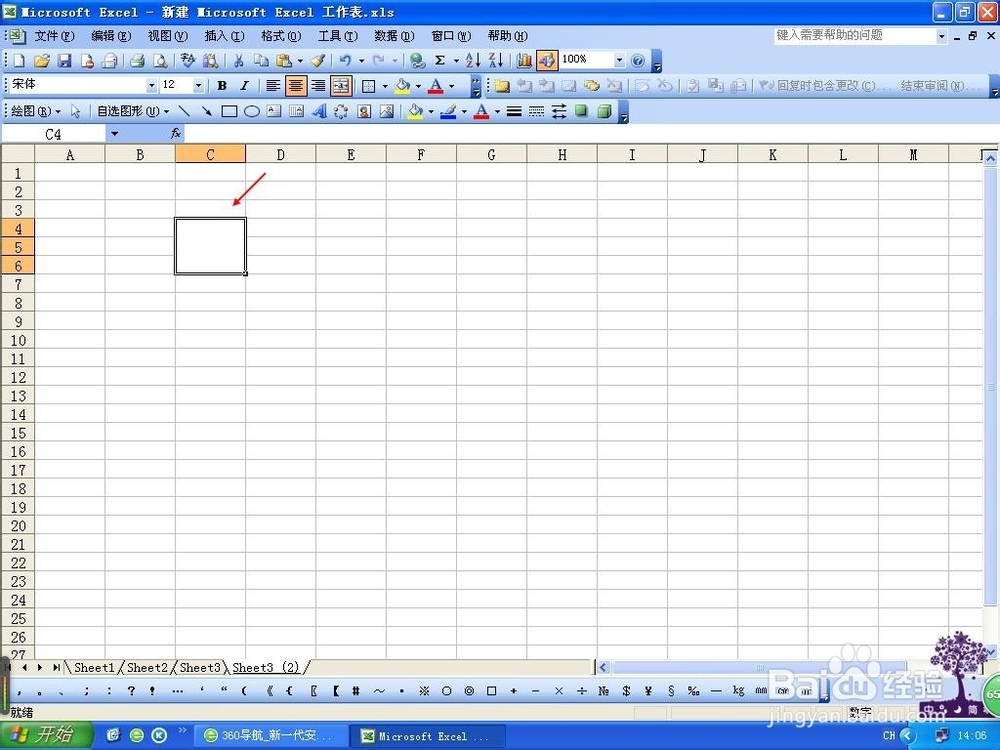Paste clipboard contents
Viewport: 1000px width, 750px height.
coord(283,61)
